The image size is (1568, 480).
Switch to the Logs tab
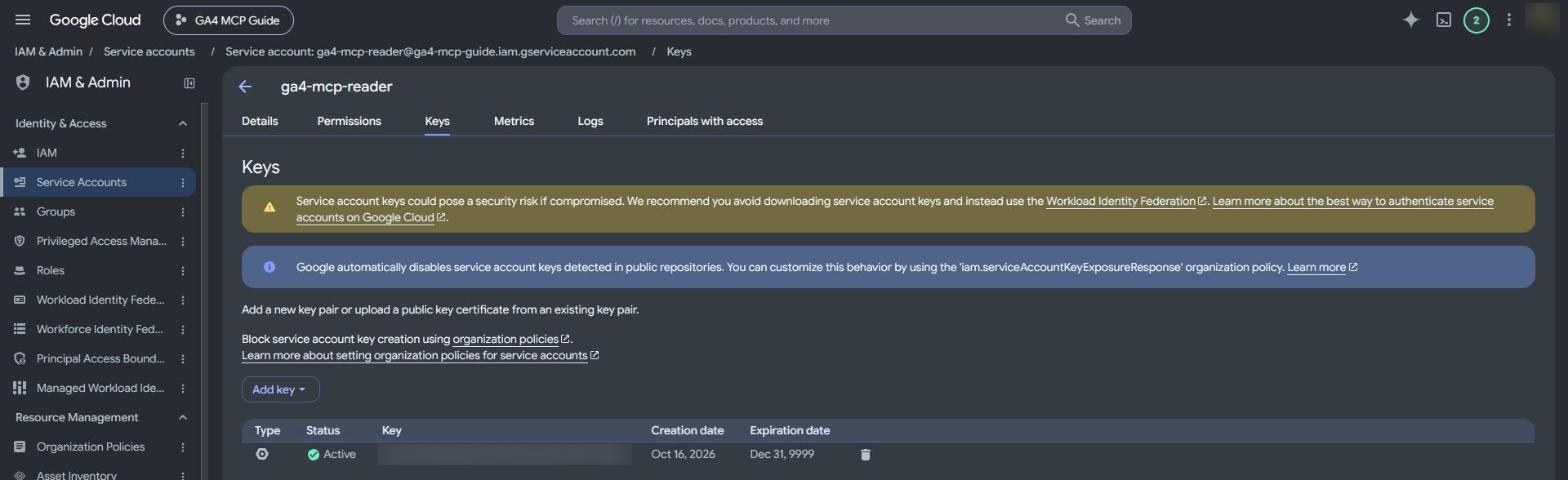tap(590, 121)
